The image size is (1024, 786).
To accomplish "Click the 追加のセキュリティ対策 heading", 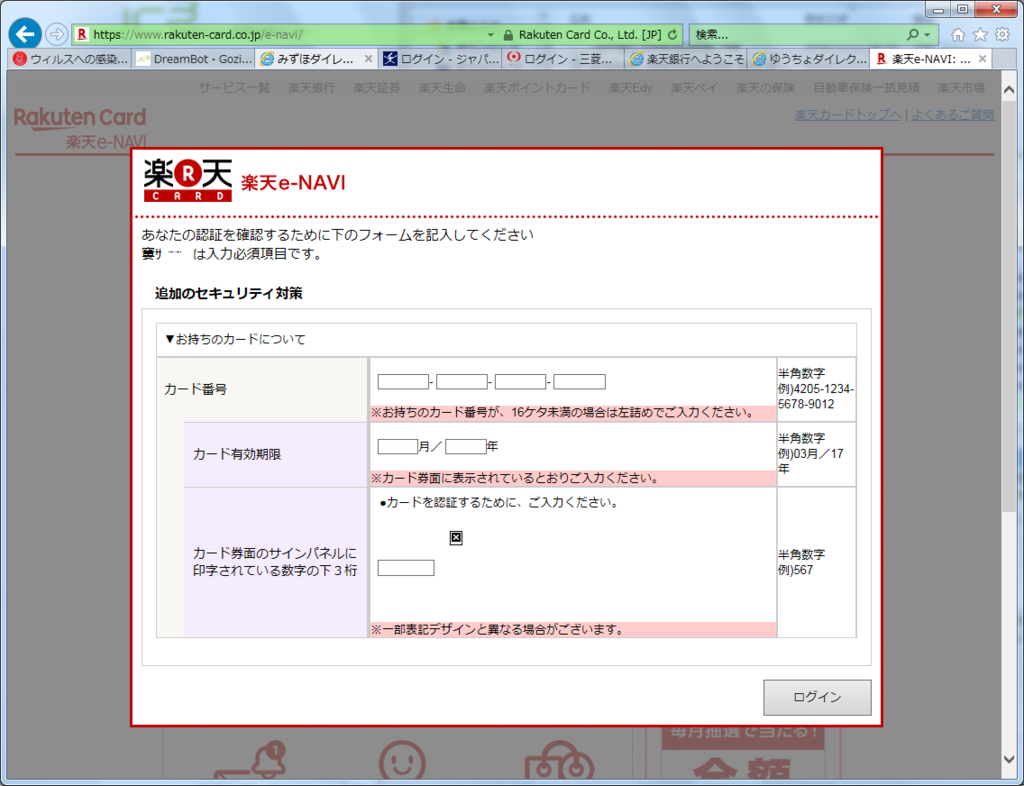I will click(228, 293).
